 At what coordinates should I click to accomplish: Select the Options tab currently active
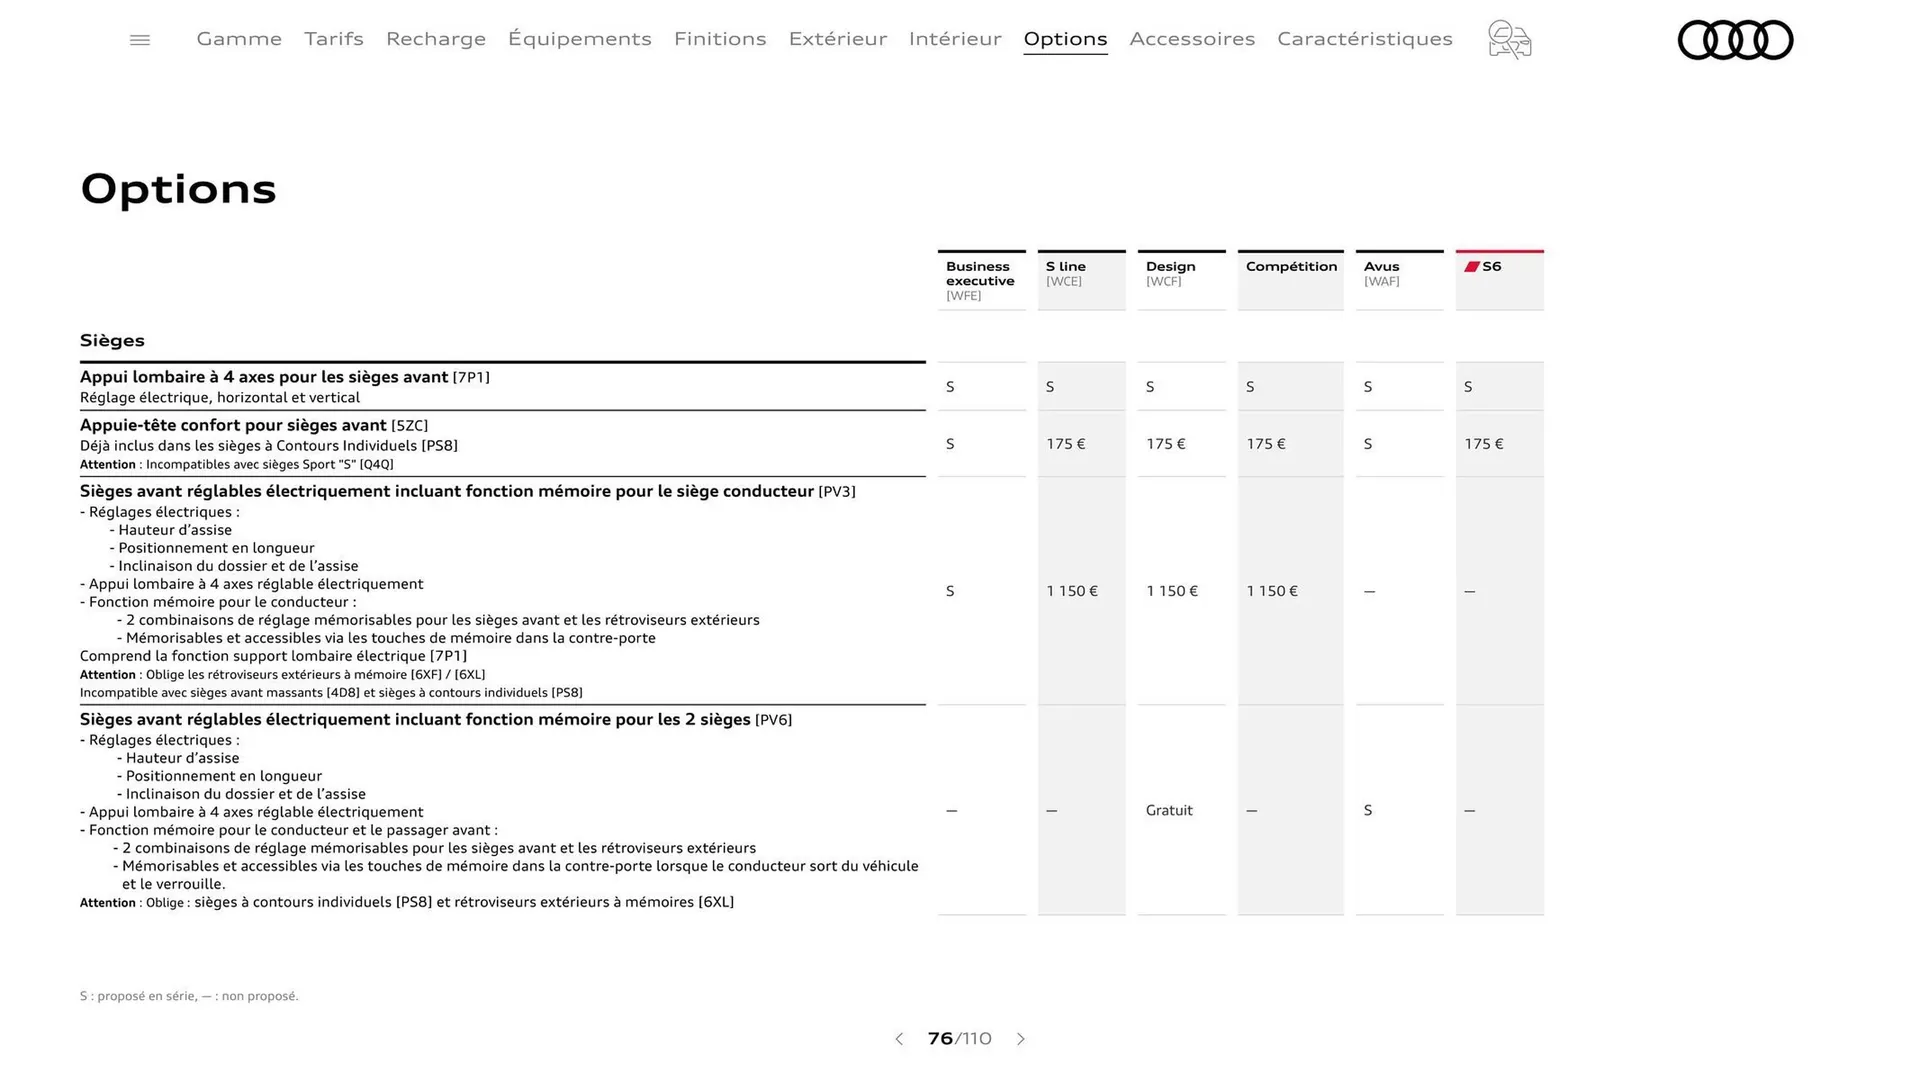(1064, 39)
